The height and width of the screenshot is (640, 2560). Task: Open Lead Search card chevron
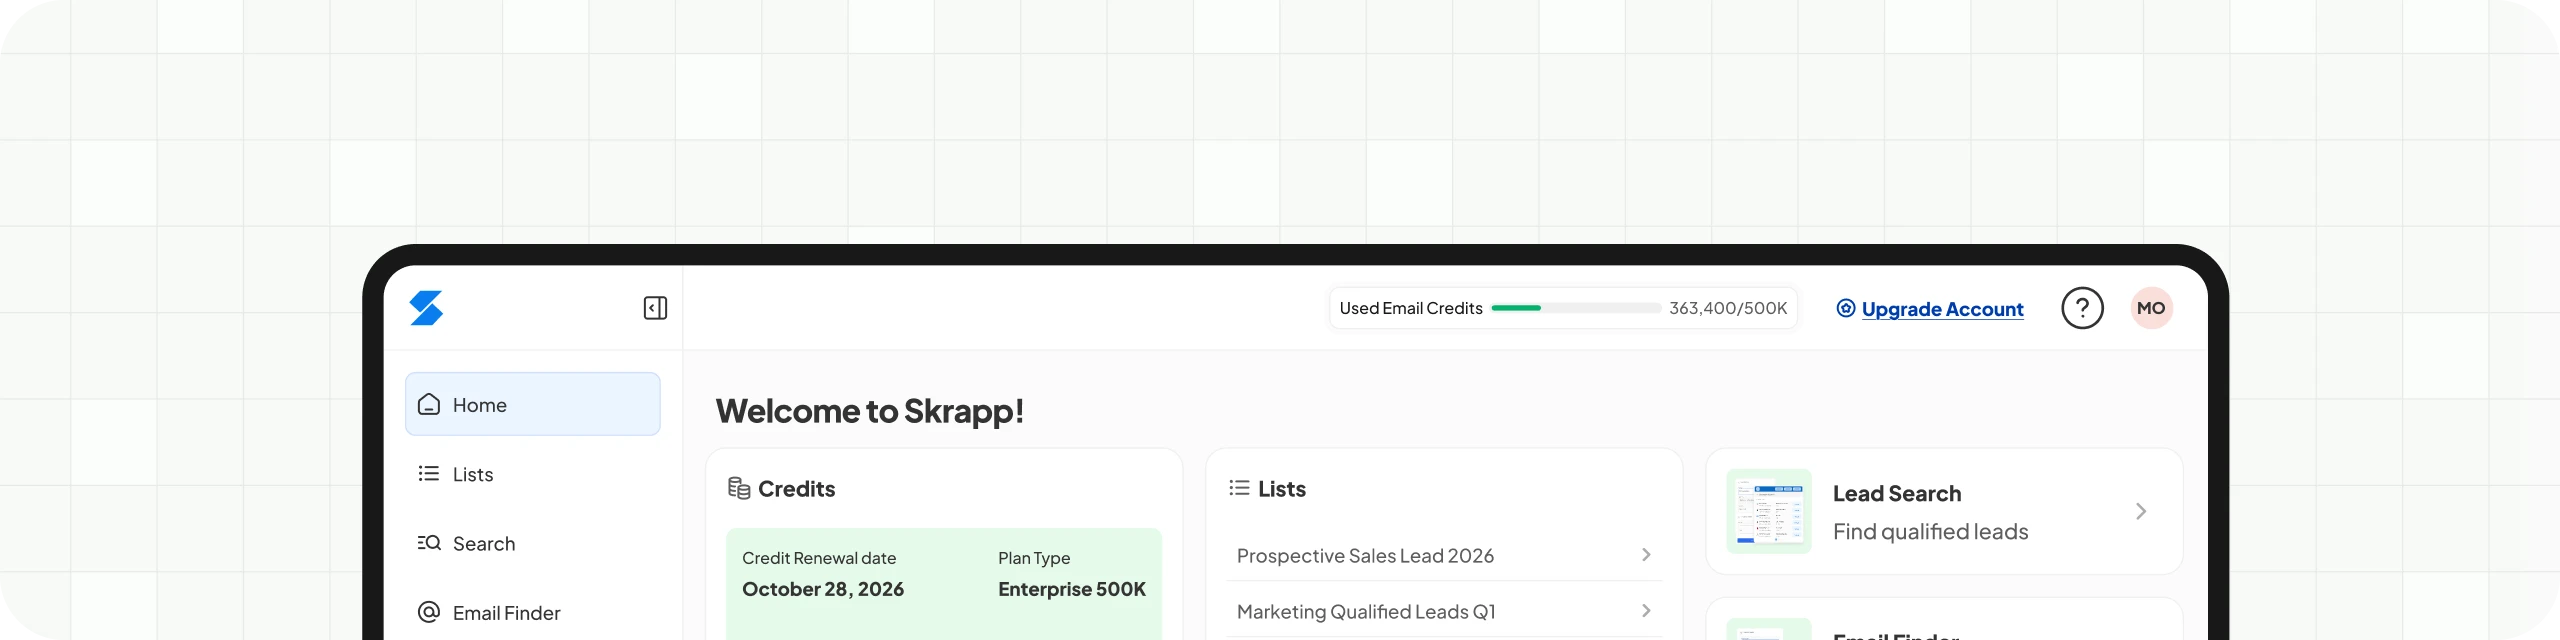(2141, 511)
